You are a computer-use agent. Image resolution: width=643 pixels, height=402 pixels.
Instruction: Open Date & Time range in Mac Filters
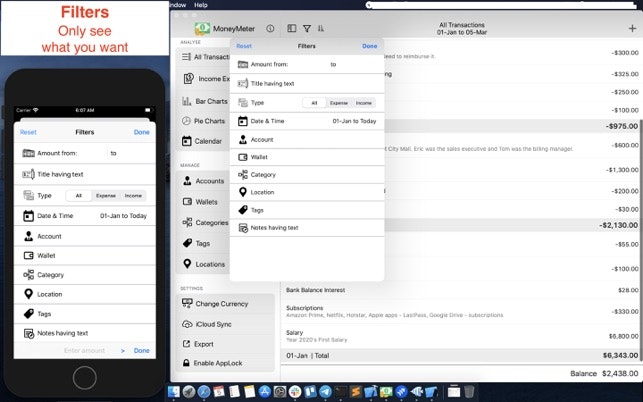[307, 121]
